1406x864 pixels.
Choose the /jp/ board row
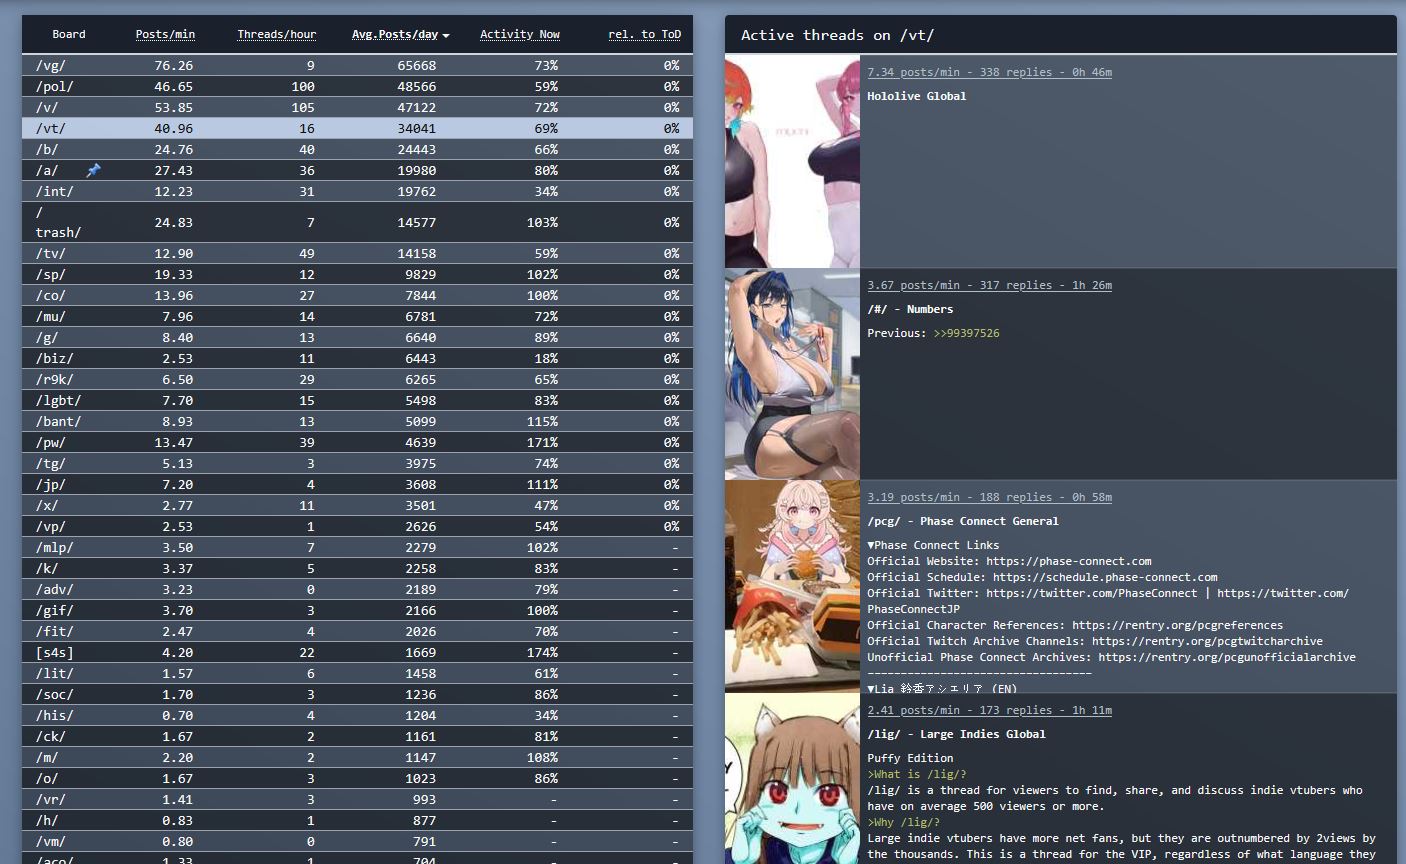click(x=357, y=484)
